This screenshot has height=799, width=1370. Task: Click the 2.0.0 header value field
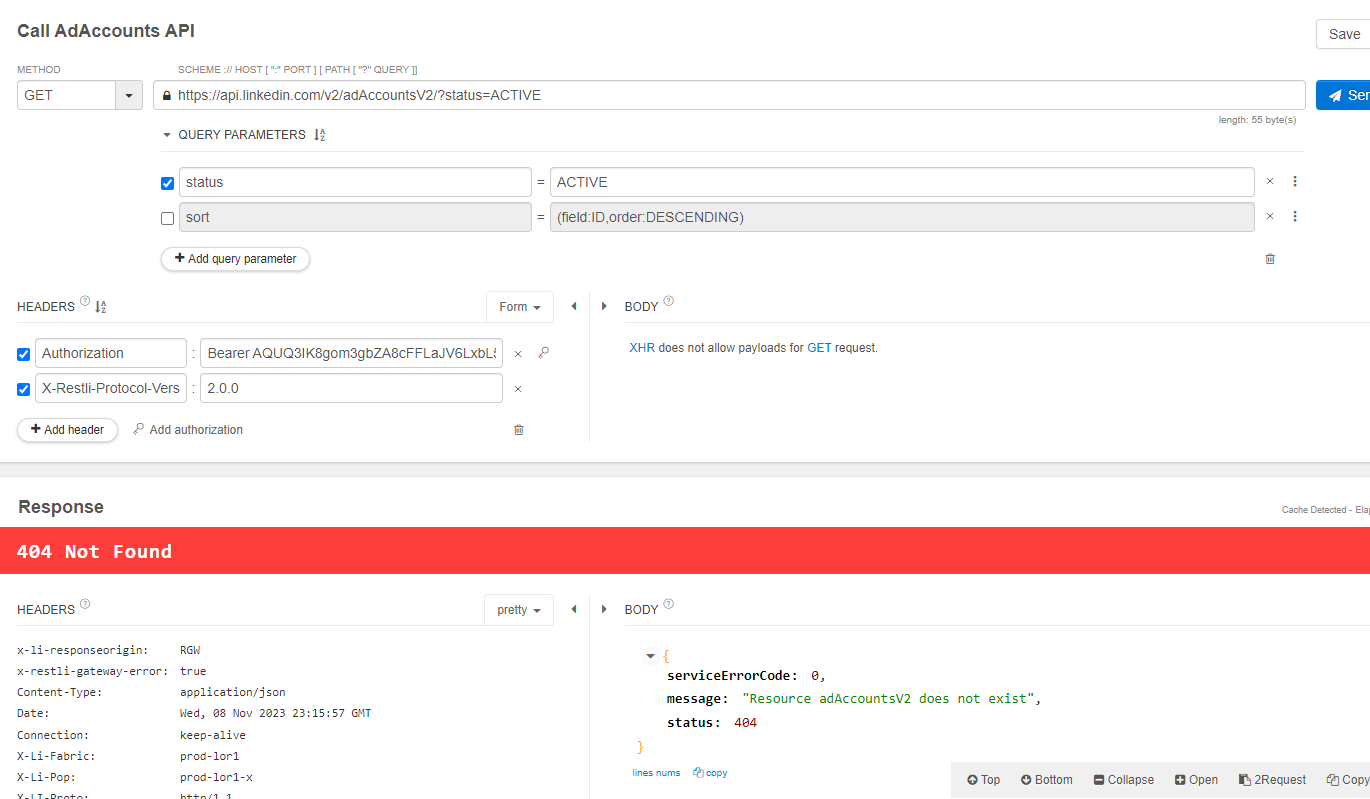pos(351,388)
